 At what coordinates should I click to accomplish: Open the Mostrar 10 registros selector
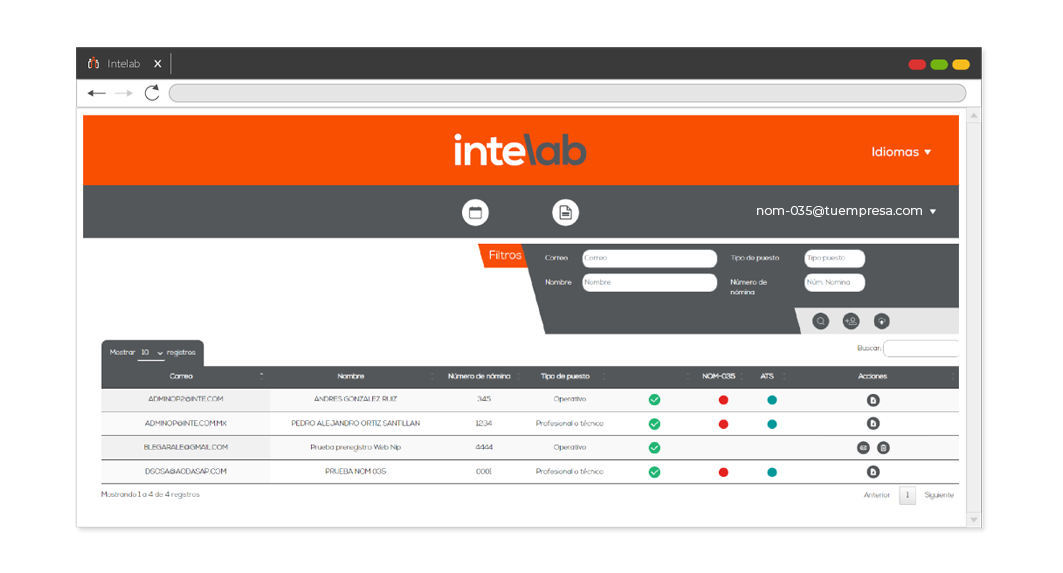[x=151, y=353]
